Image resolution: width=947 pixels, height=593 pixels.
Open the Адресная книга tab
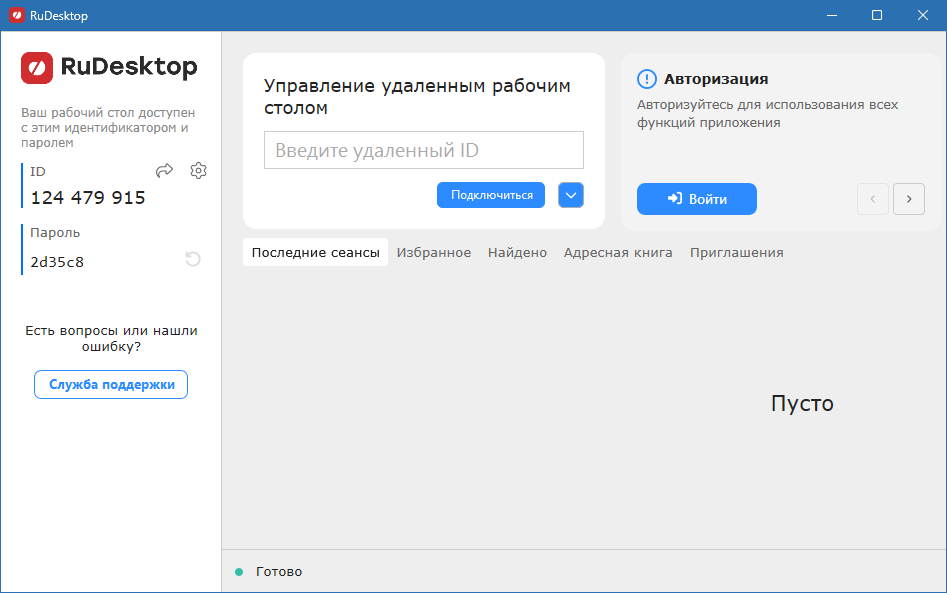coord(618,252)
